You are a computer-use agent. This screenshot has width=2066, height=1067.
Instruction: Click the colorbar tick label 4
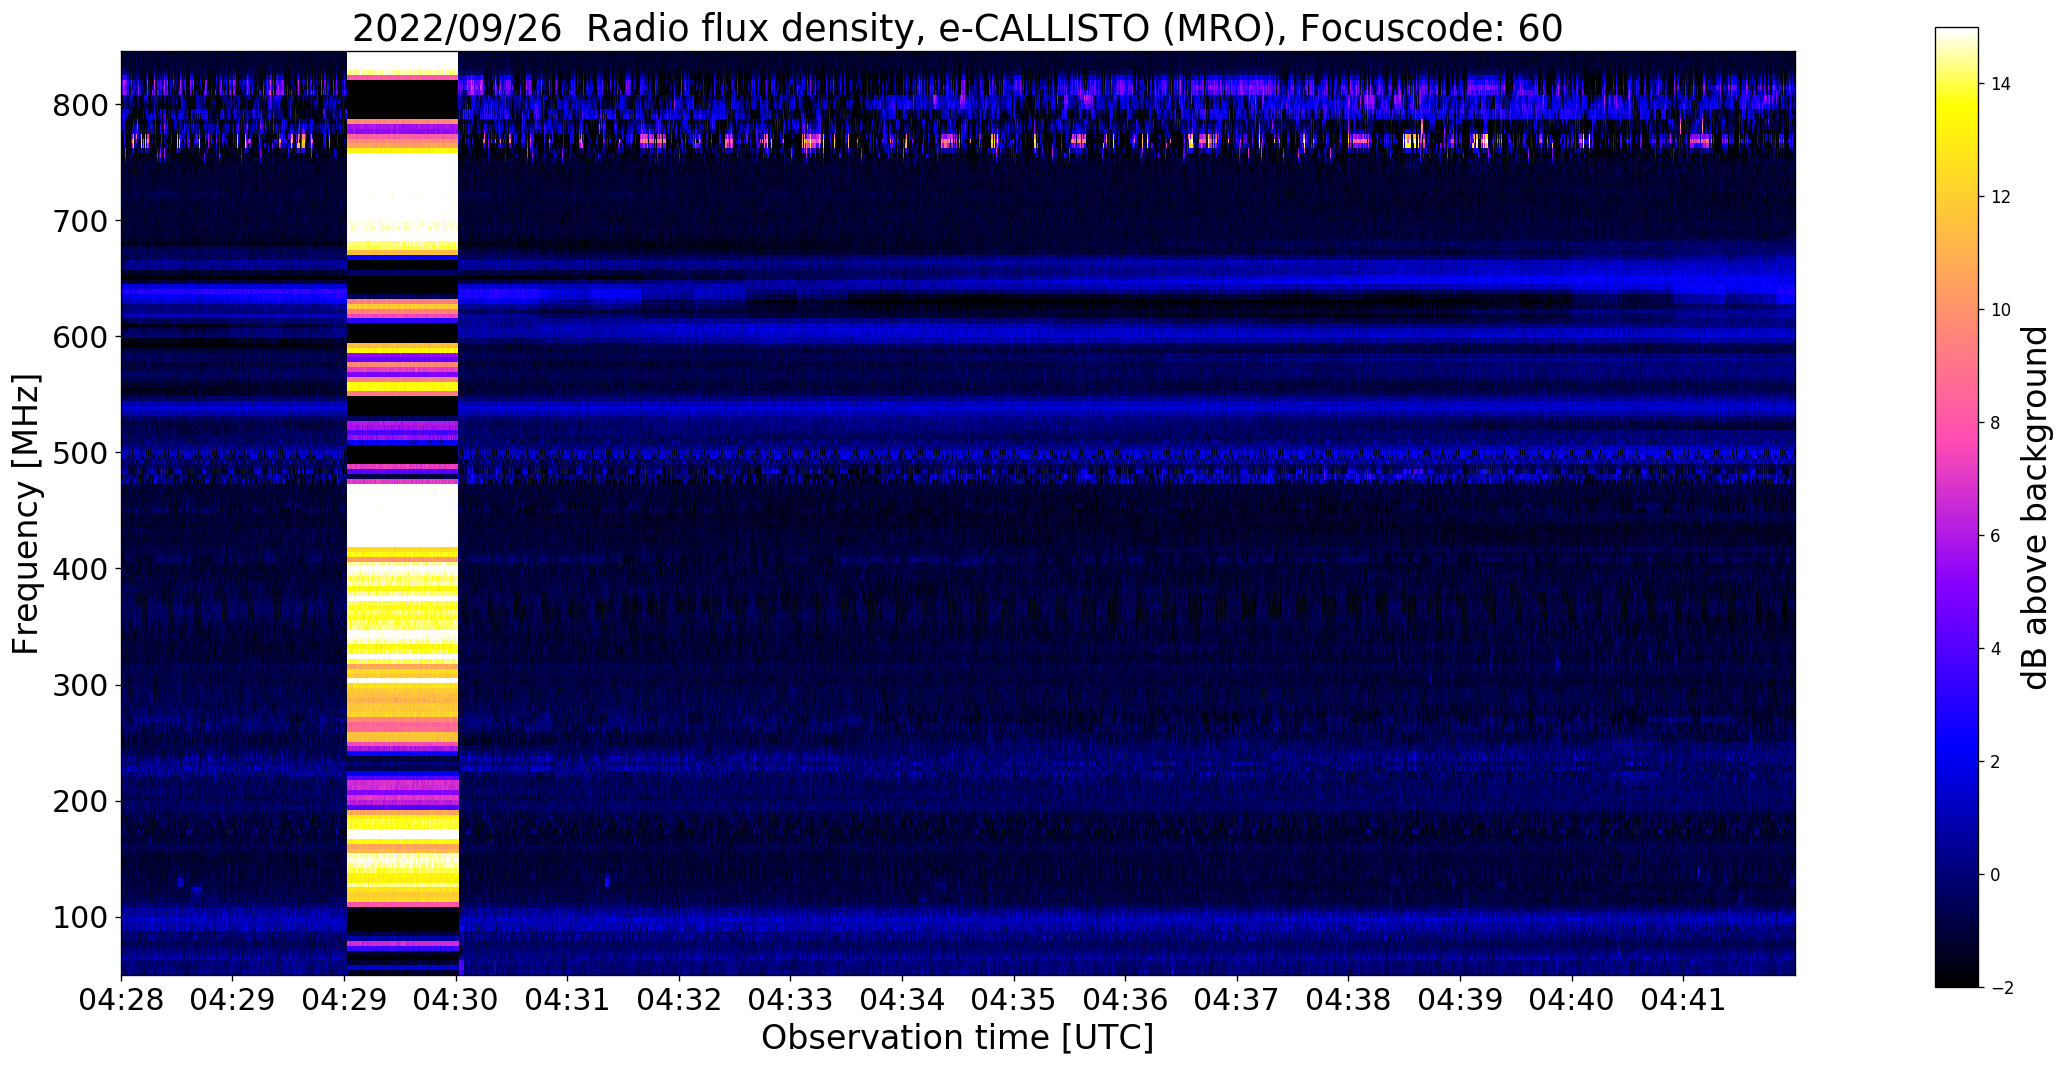pyautogui.click(x=1996, y=649)
